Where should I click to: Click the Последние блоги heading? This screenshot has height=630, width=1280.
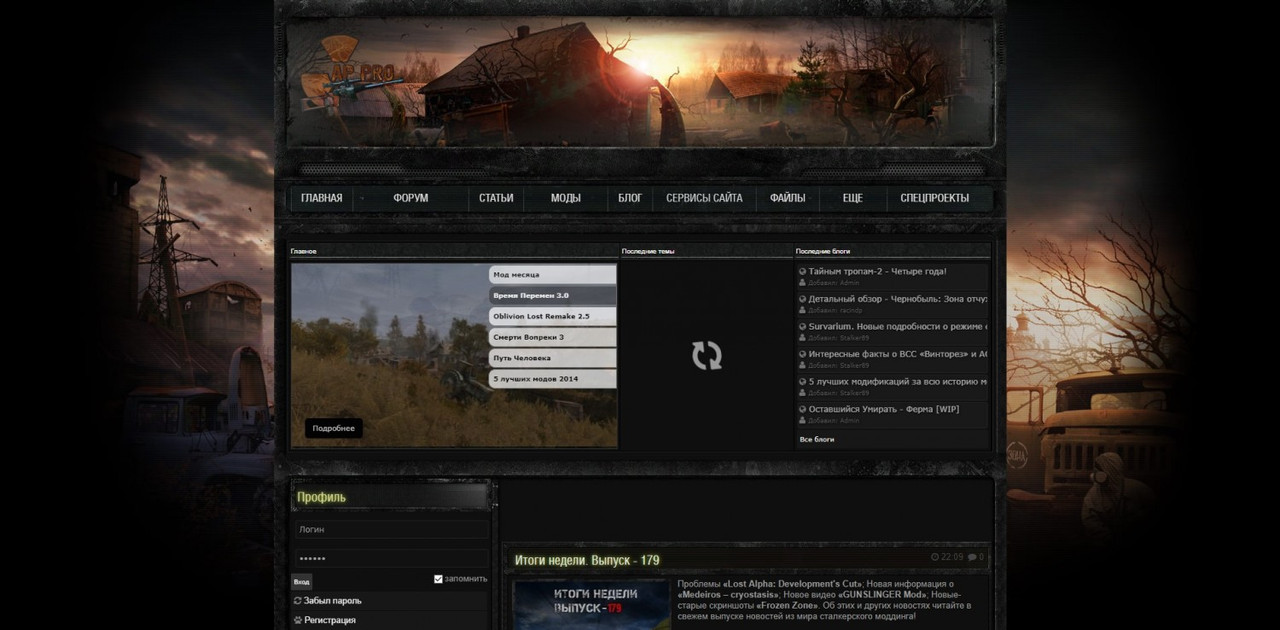click(x=823, y=251)
